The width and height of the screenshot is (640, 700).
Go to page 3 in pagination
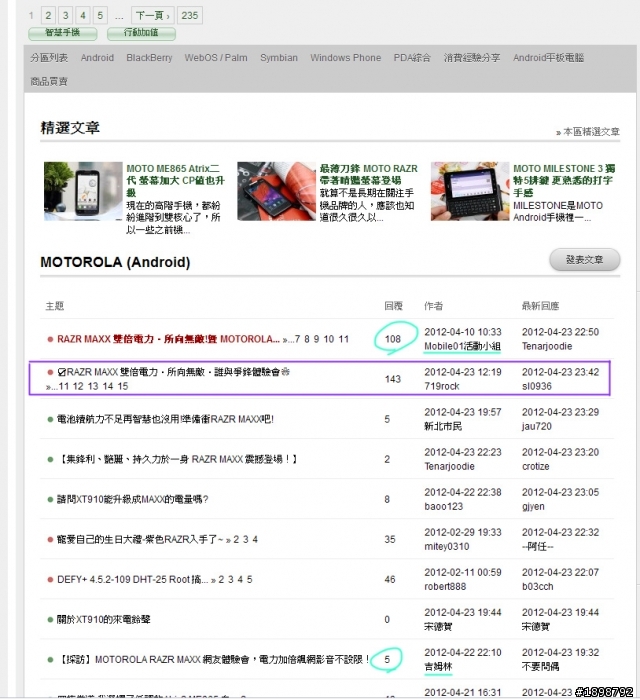tap(66, 16)
